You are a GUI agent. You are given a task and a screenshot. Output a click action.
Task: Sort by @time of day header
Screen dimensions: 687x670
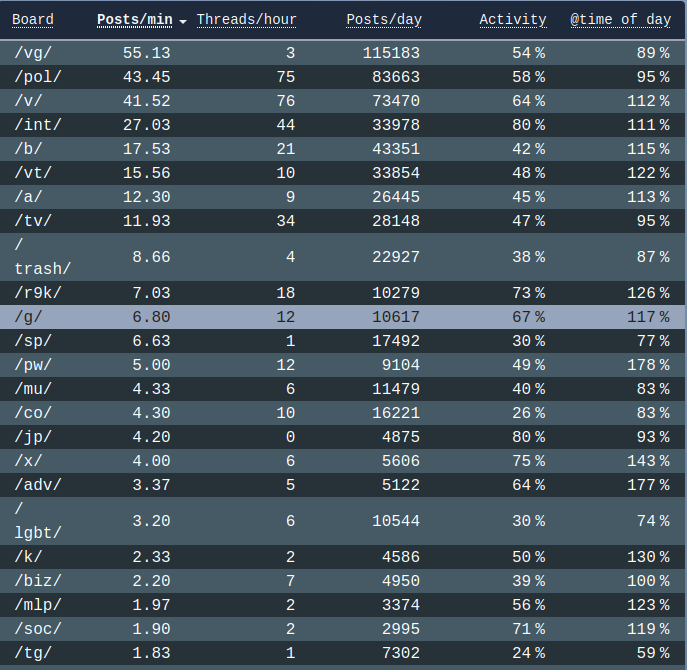[x=620, y=19]
